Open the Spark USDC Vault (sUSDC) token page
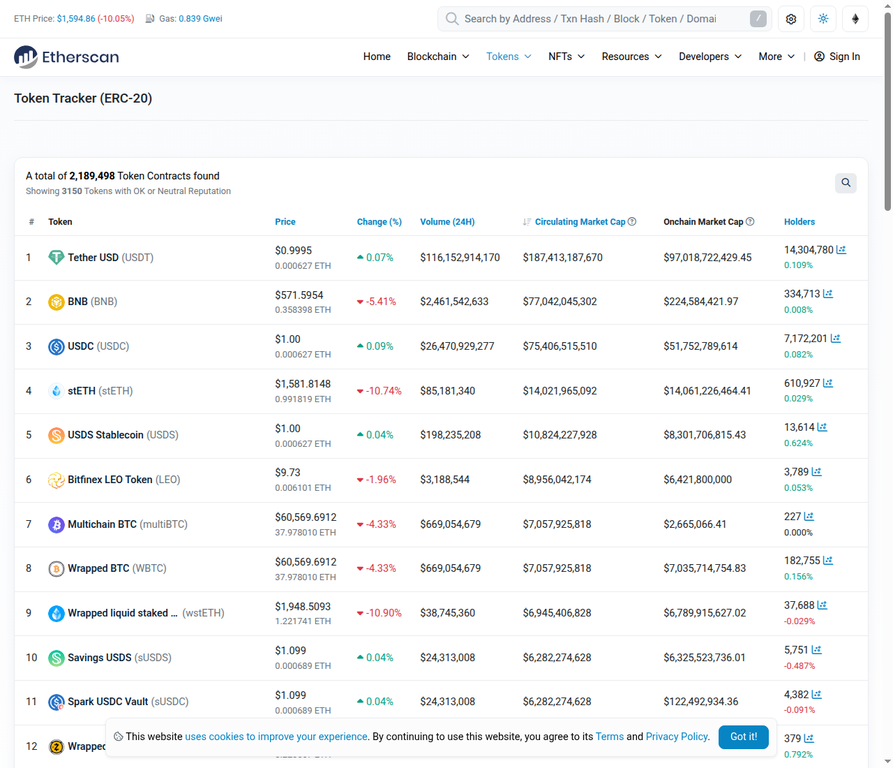The image size is (893, 768). (x=128, y=702)
